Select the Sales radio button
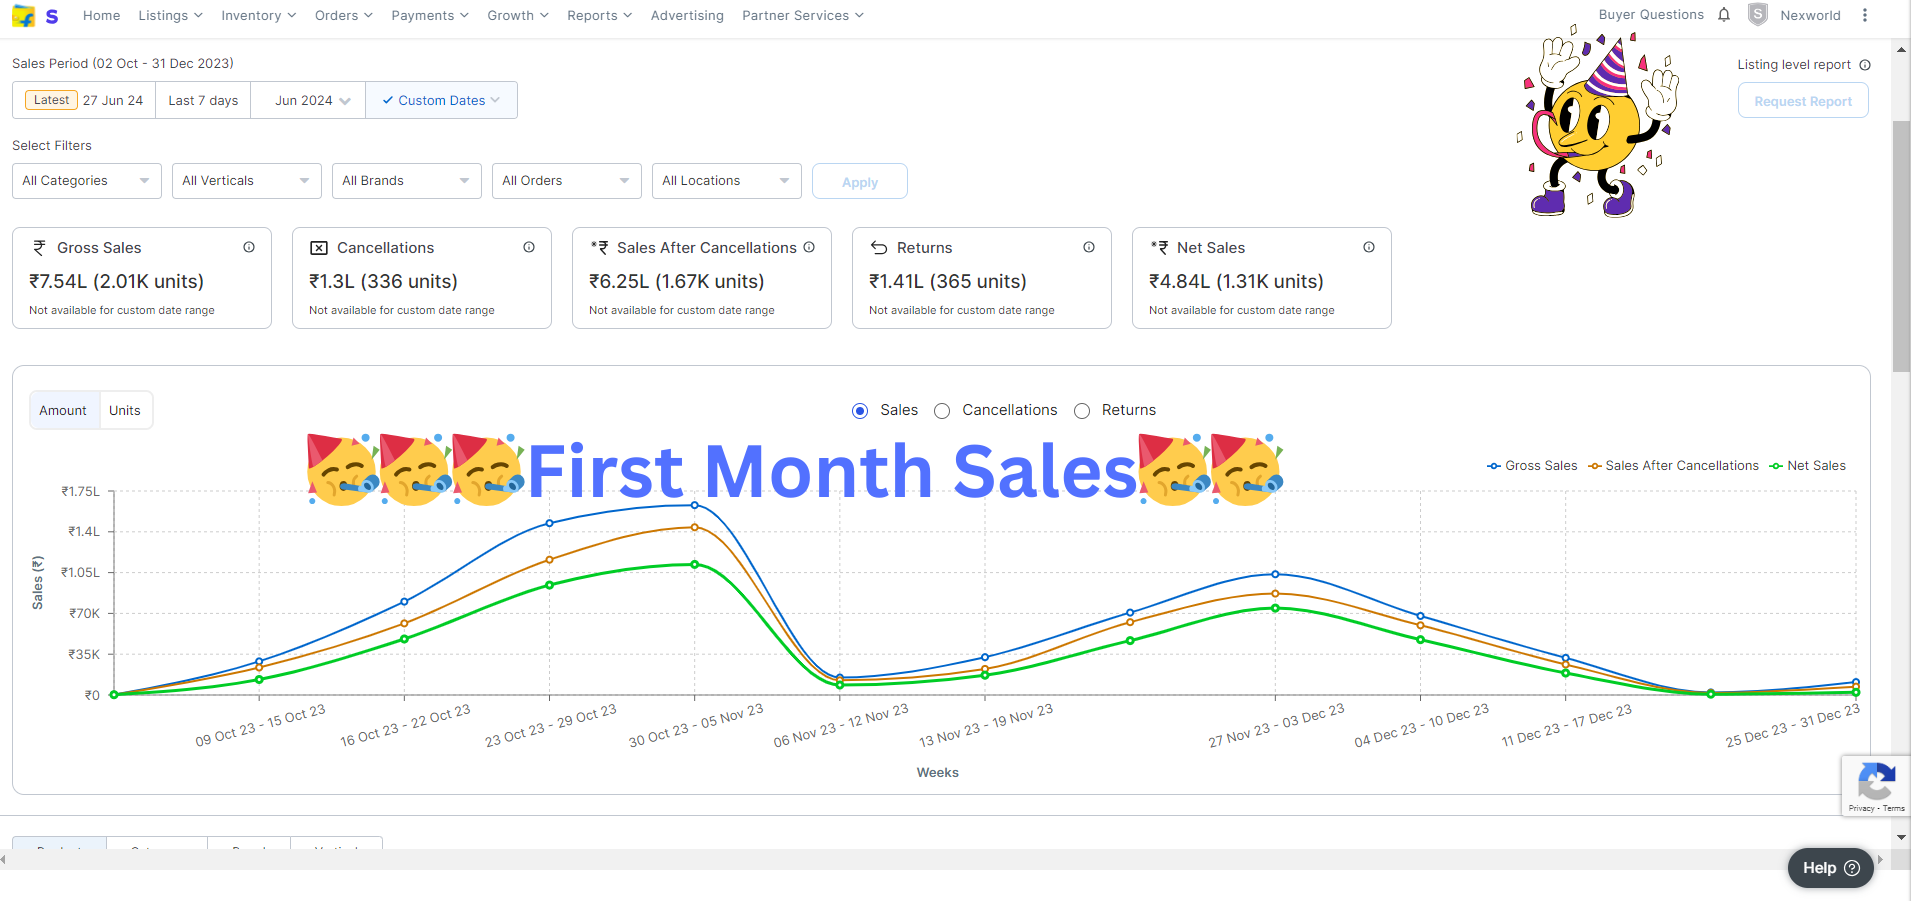The width and height of the screenshot is (1911, 901). pos(860,411)
